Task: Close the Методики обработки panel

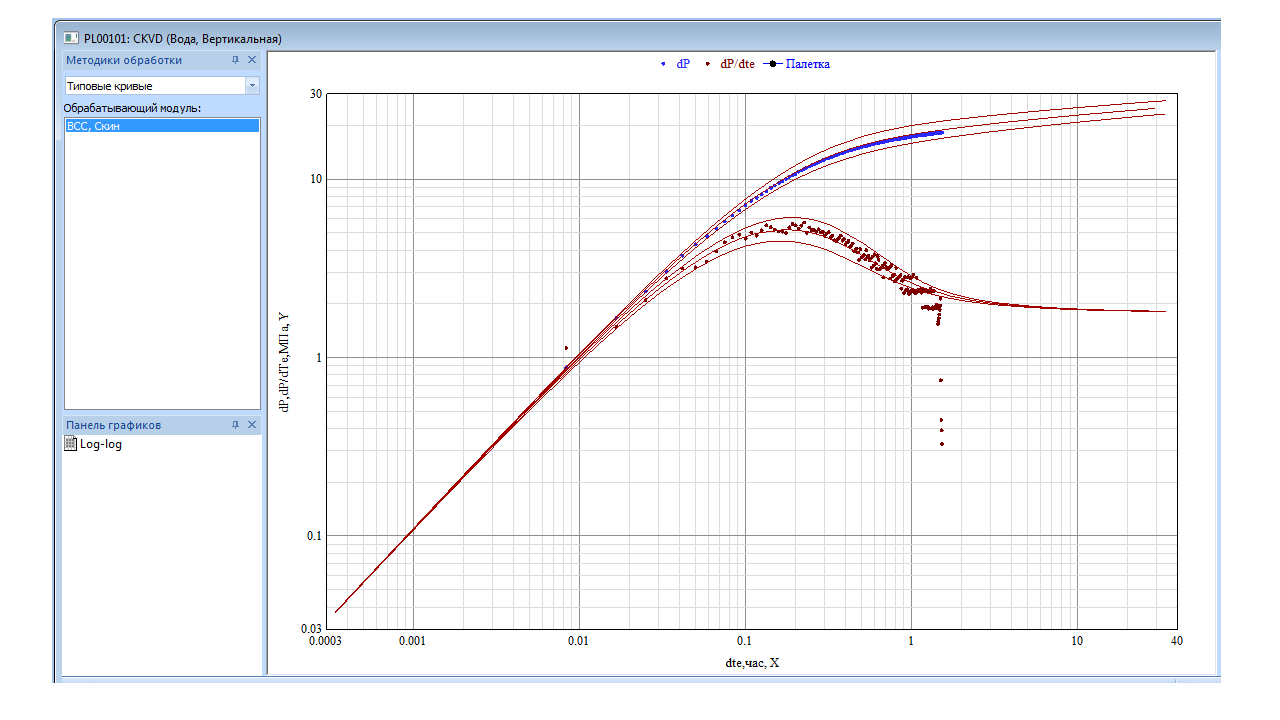Action: pyautogui.click(x=252, y=60)
